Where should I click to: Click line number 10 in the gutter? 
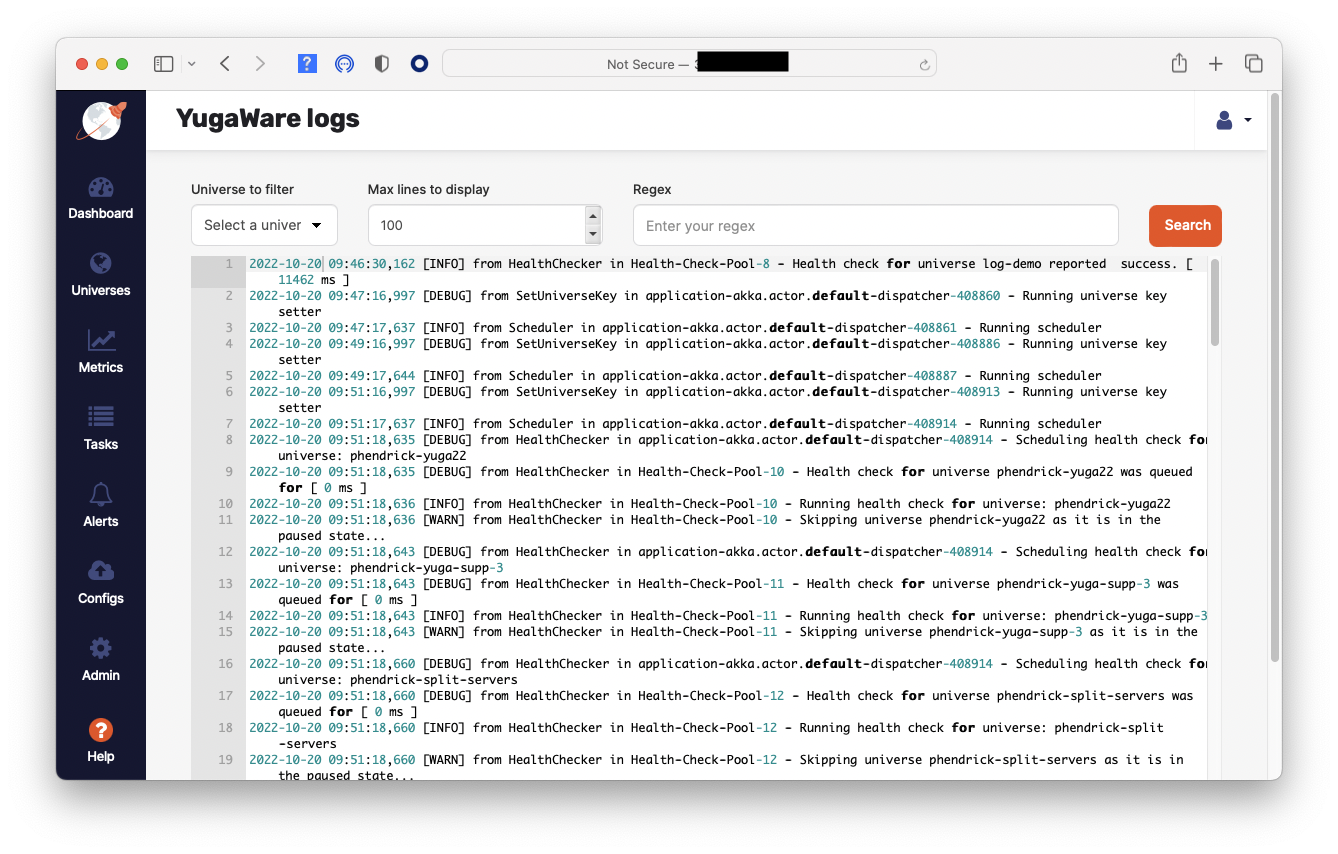click(225, 504)
